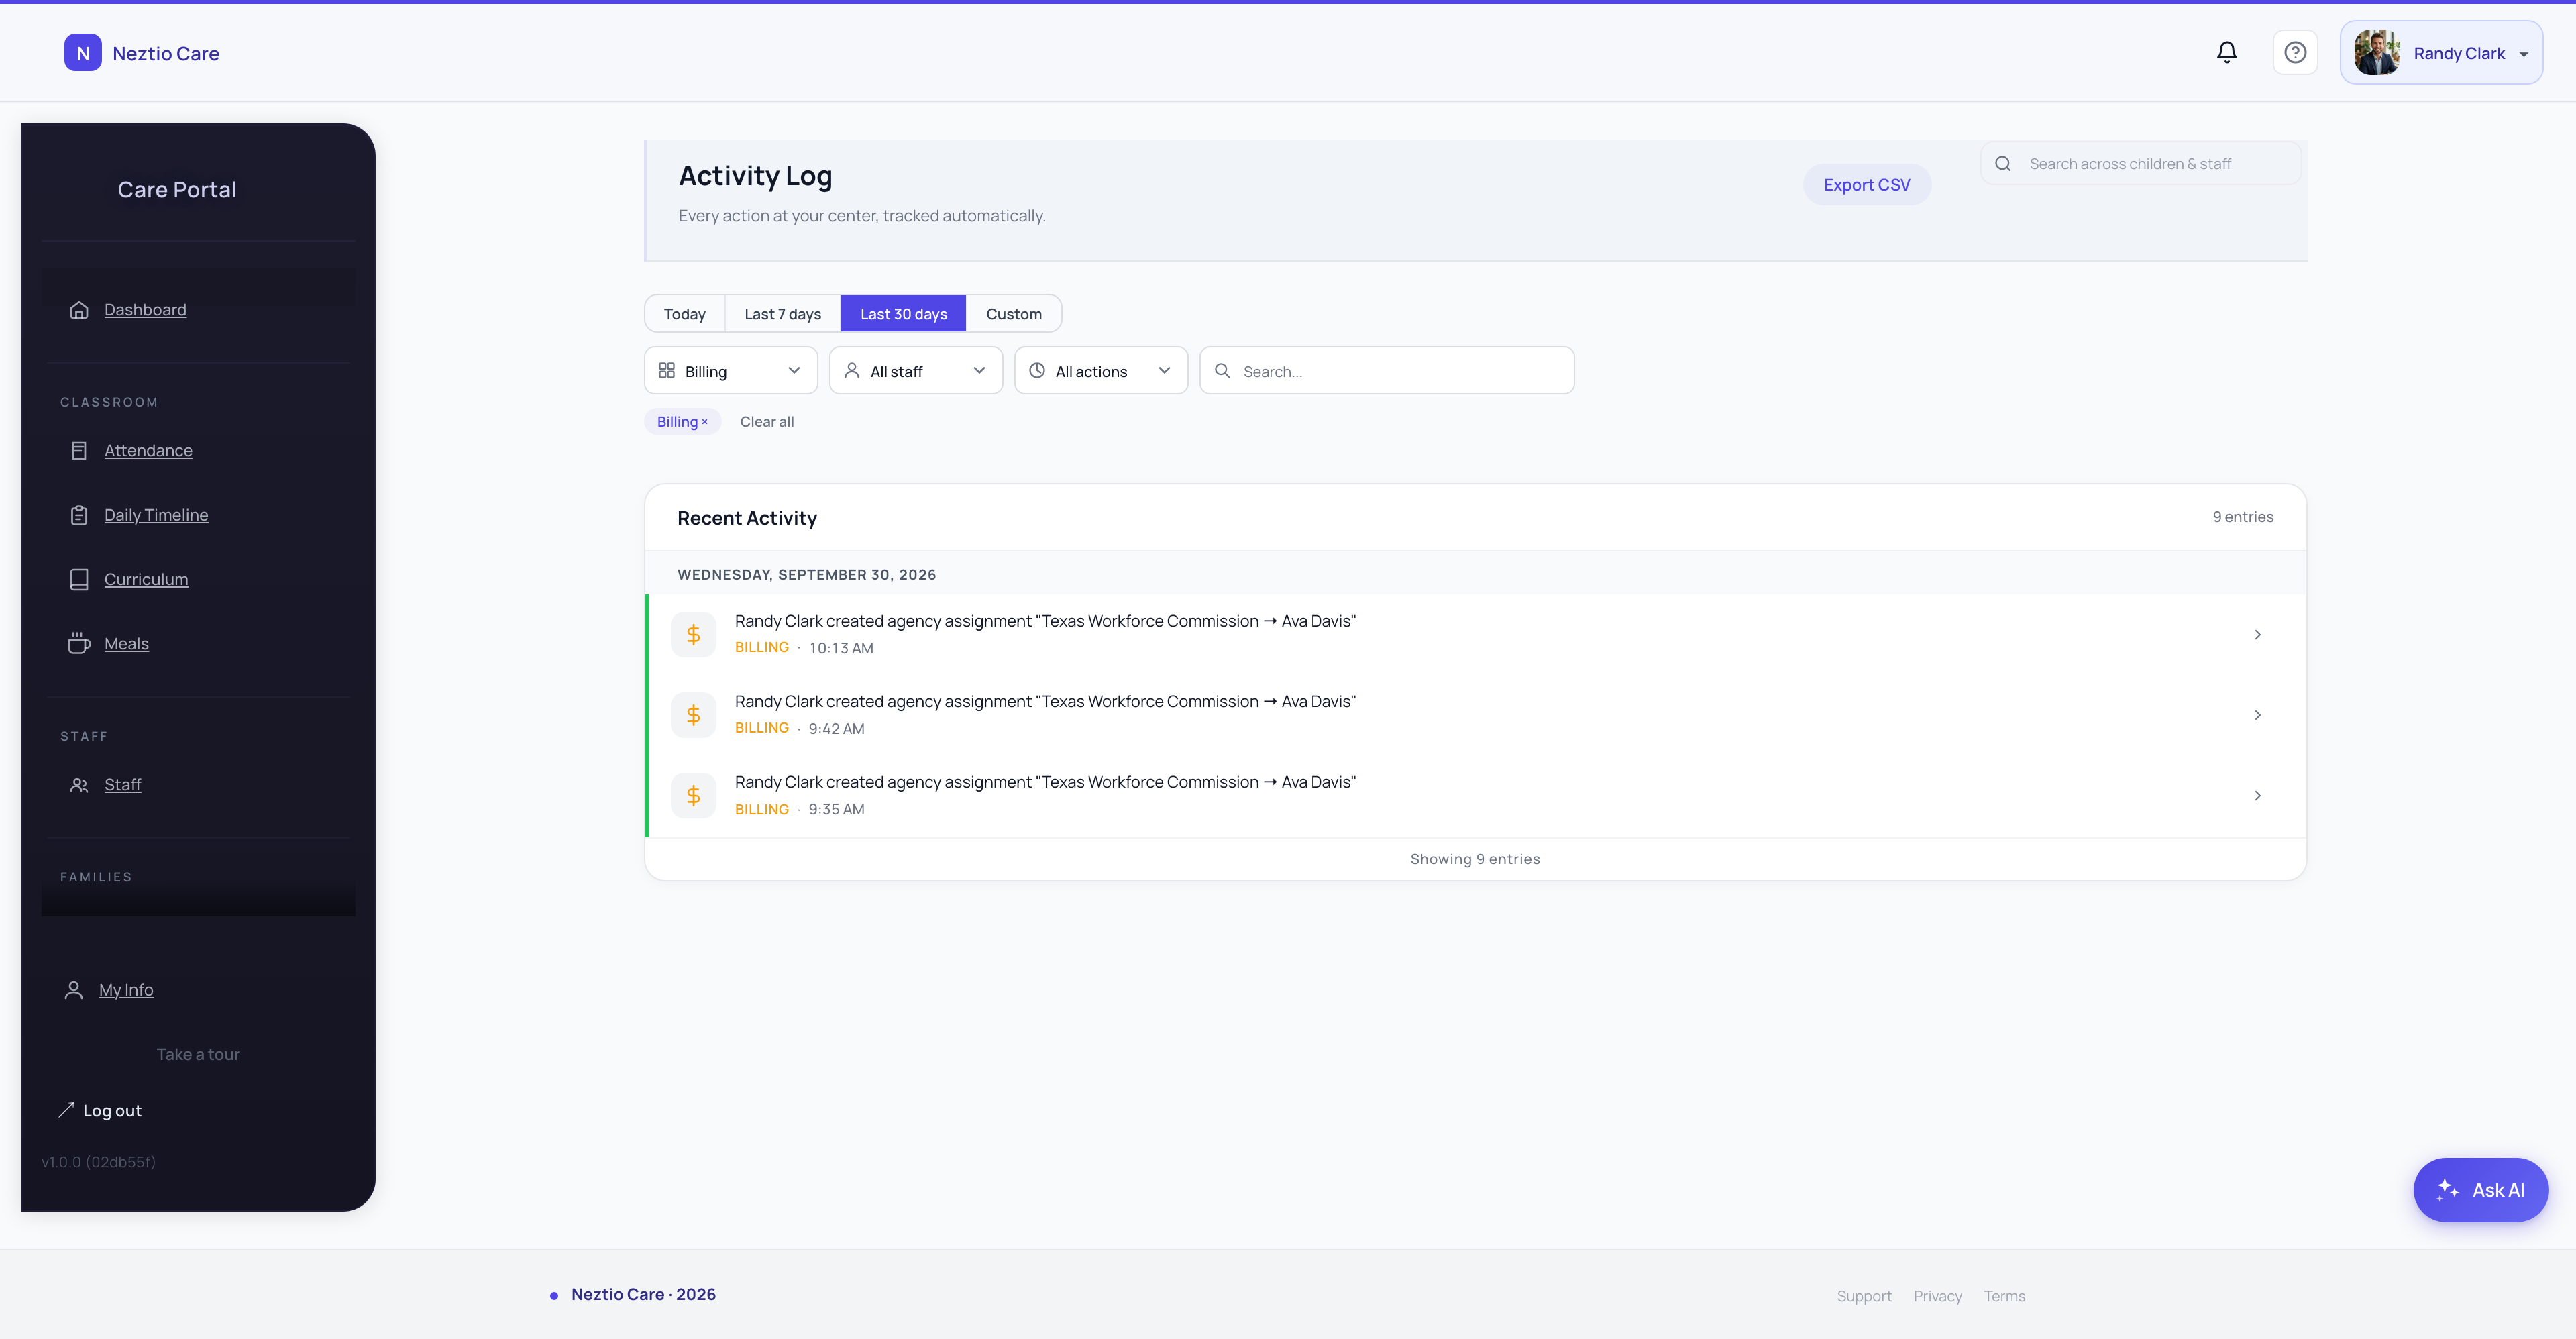2576x1339 pixels.
Task: Expand the 10:13 AM entry chevron
Action: coord(2258,635)
